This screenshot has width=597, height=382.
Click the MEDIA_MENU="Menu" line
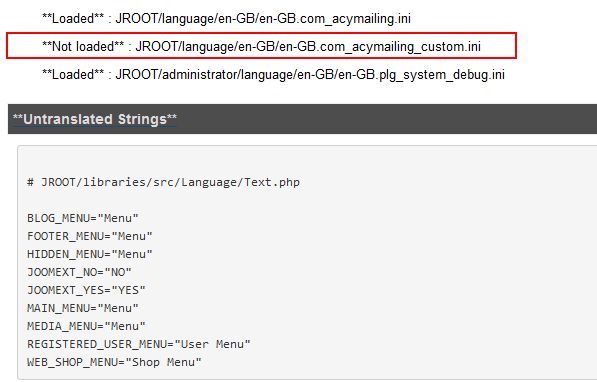(86, 326)
